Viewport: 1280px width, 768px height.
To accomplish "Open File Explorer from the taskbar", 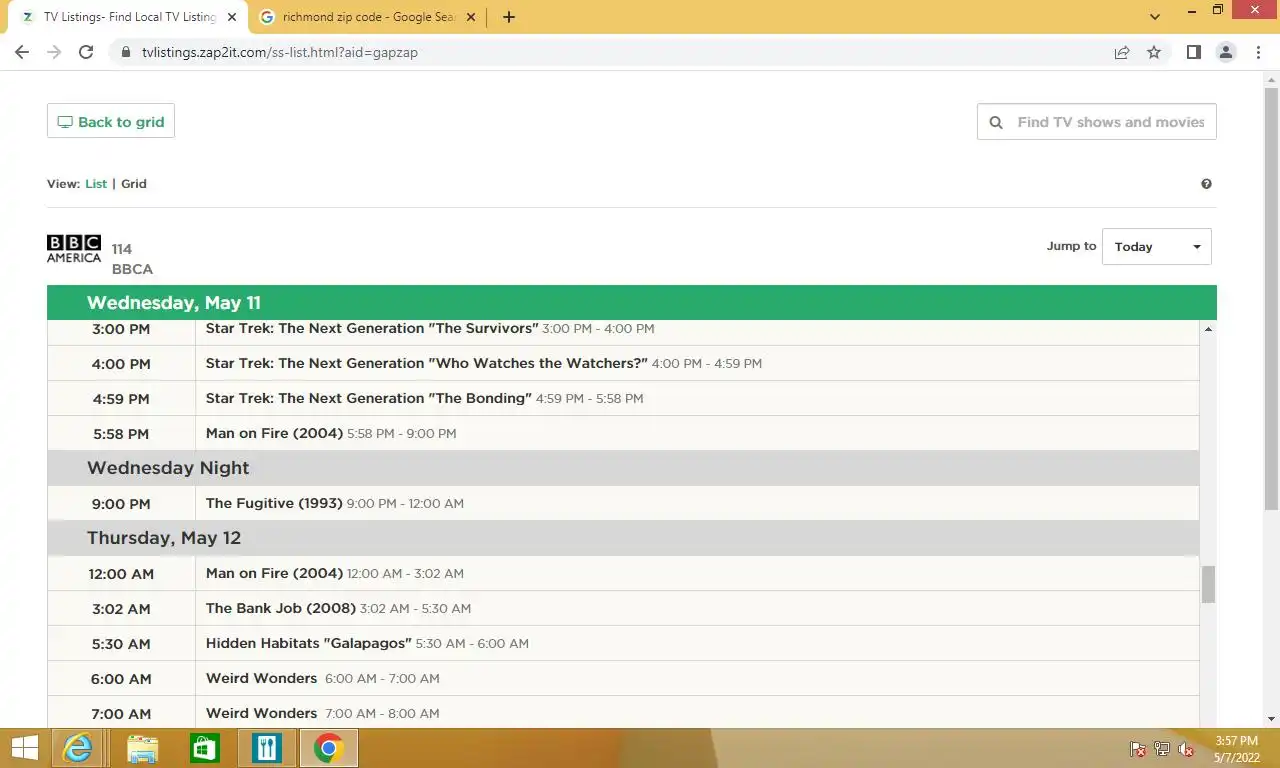I will point(142,748).
